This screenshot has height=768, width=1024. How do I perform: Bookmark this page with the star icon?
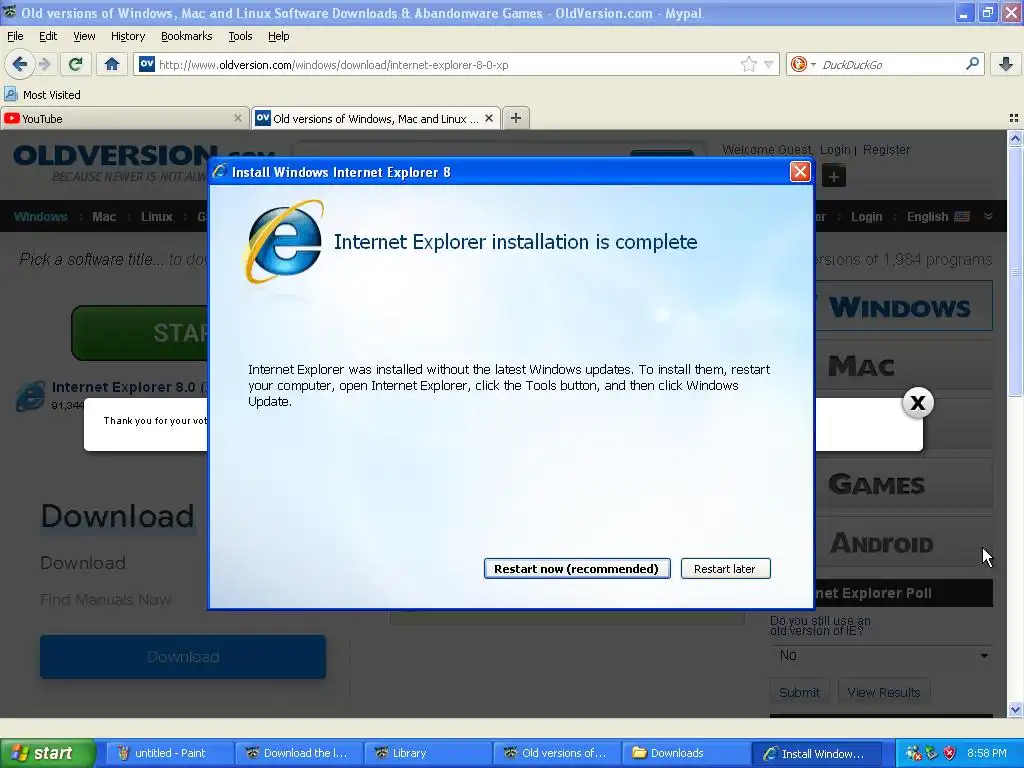(748, 64)
